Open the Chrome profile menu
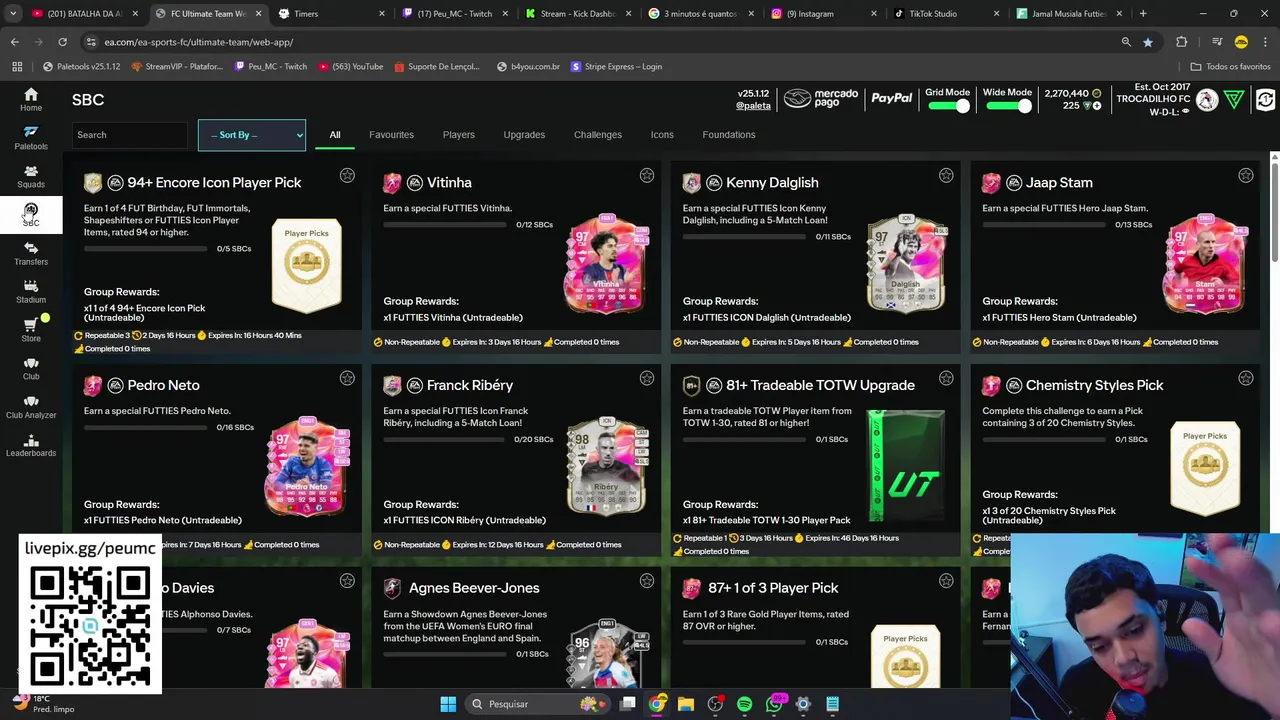1280x720 pixels. tap(1241, 42)
